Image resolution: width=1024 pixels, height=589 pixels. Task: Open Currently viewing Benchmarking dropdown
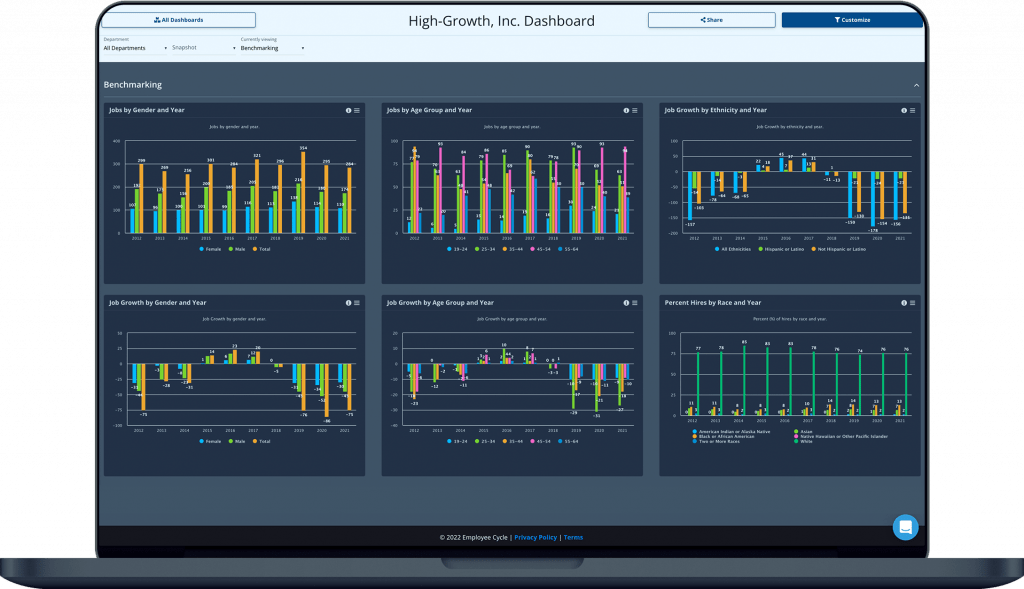click(x=272, y=48)
